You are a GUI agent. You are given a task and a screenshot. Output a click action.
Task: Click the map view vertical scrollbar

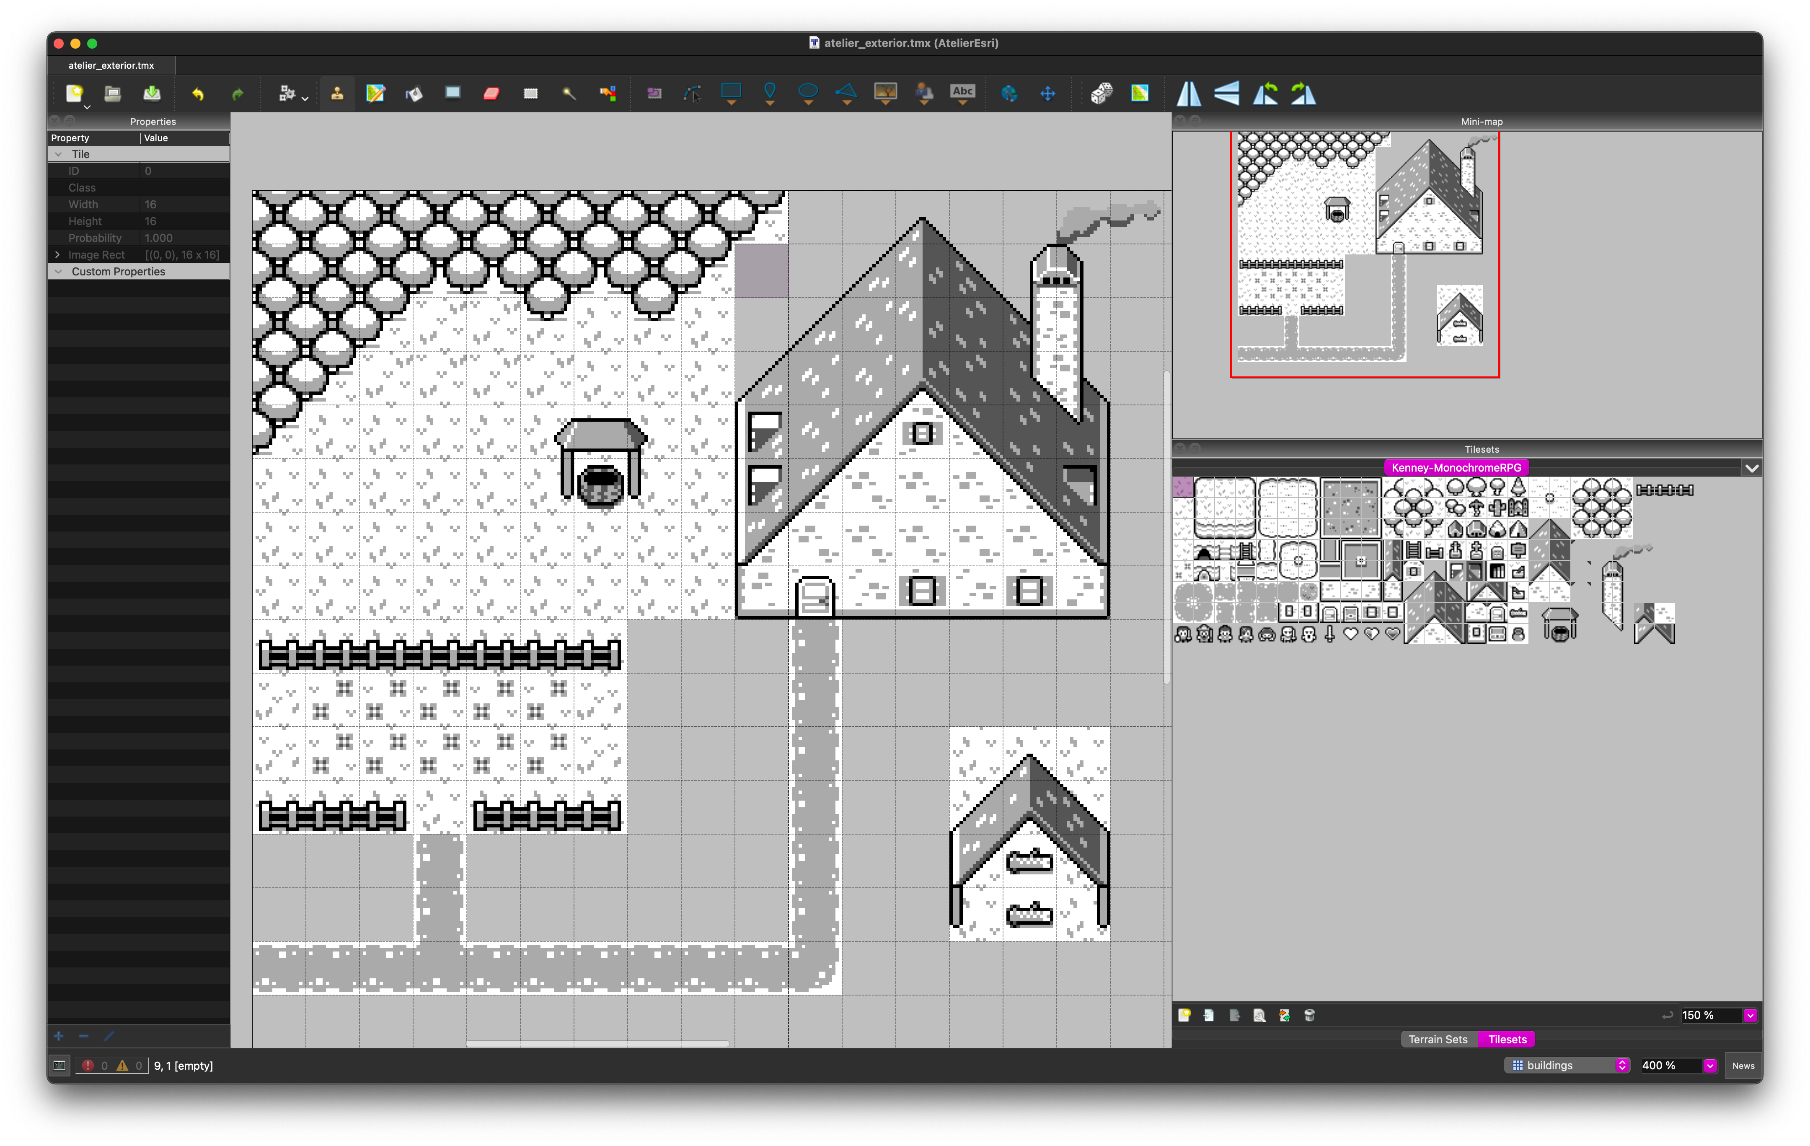(x=1167, y=527)
